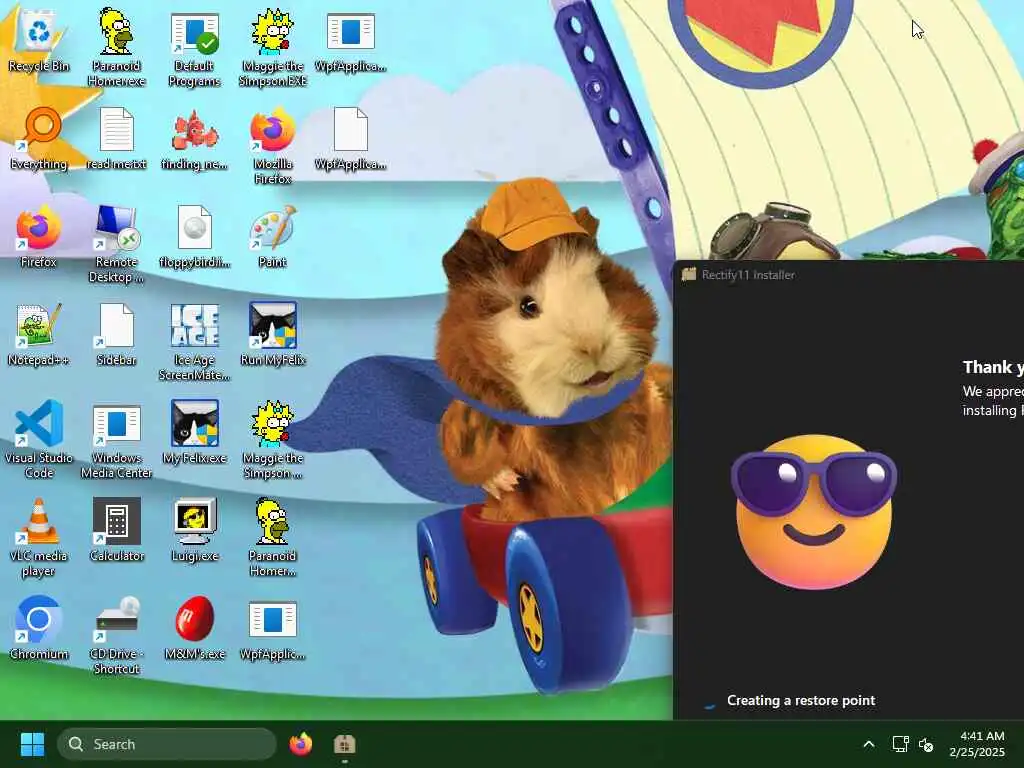Open Remote Desktop shortcut
The height and width of the screenshot is (768, 1024).
(x=116, y=244)
